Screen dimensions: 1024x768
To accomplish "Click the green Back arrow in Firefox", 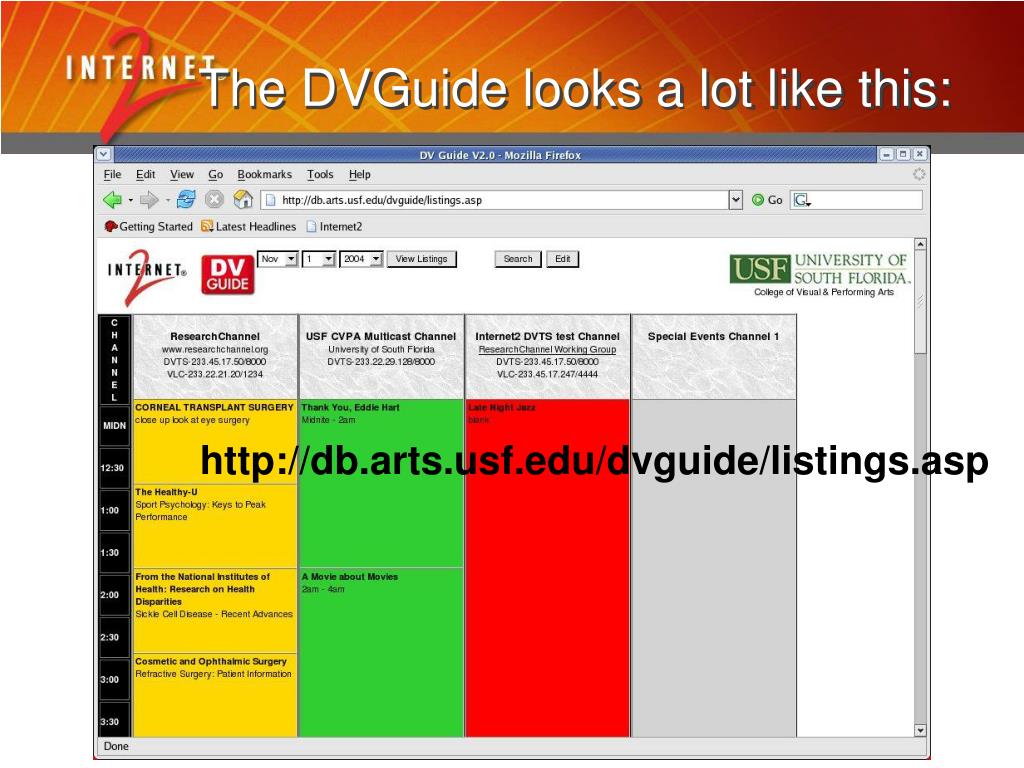I will [112, 200].
